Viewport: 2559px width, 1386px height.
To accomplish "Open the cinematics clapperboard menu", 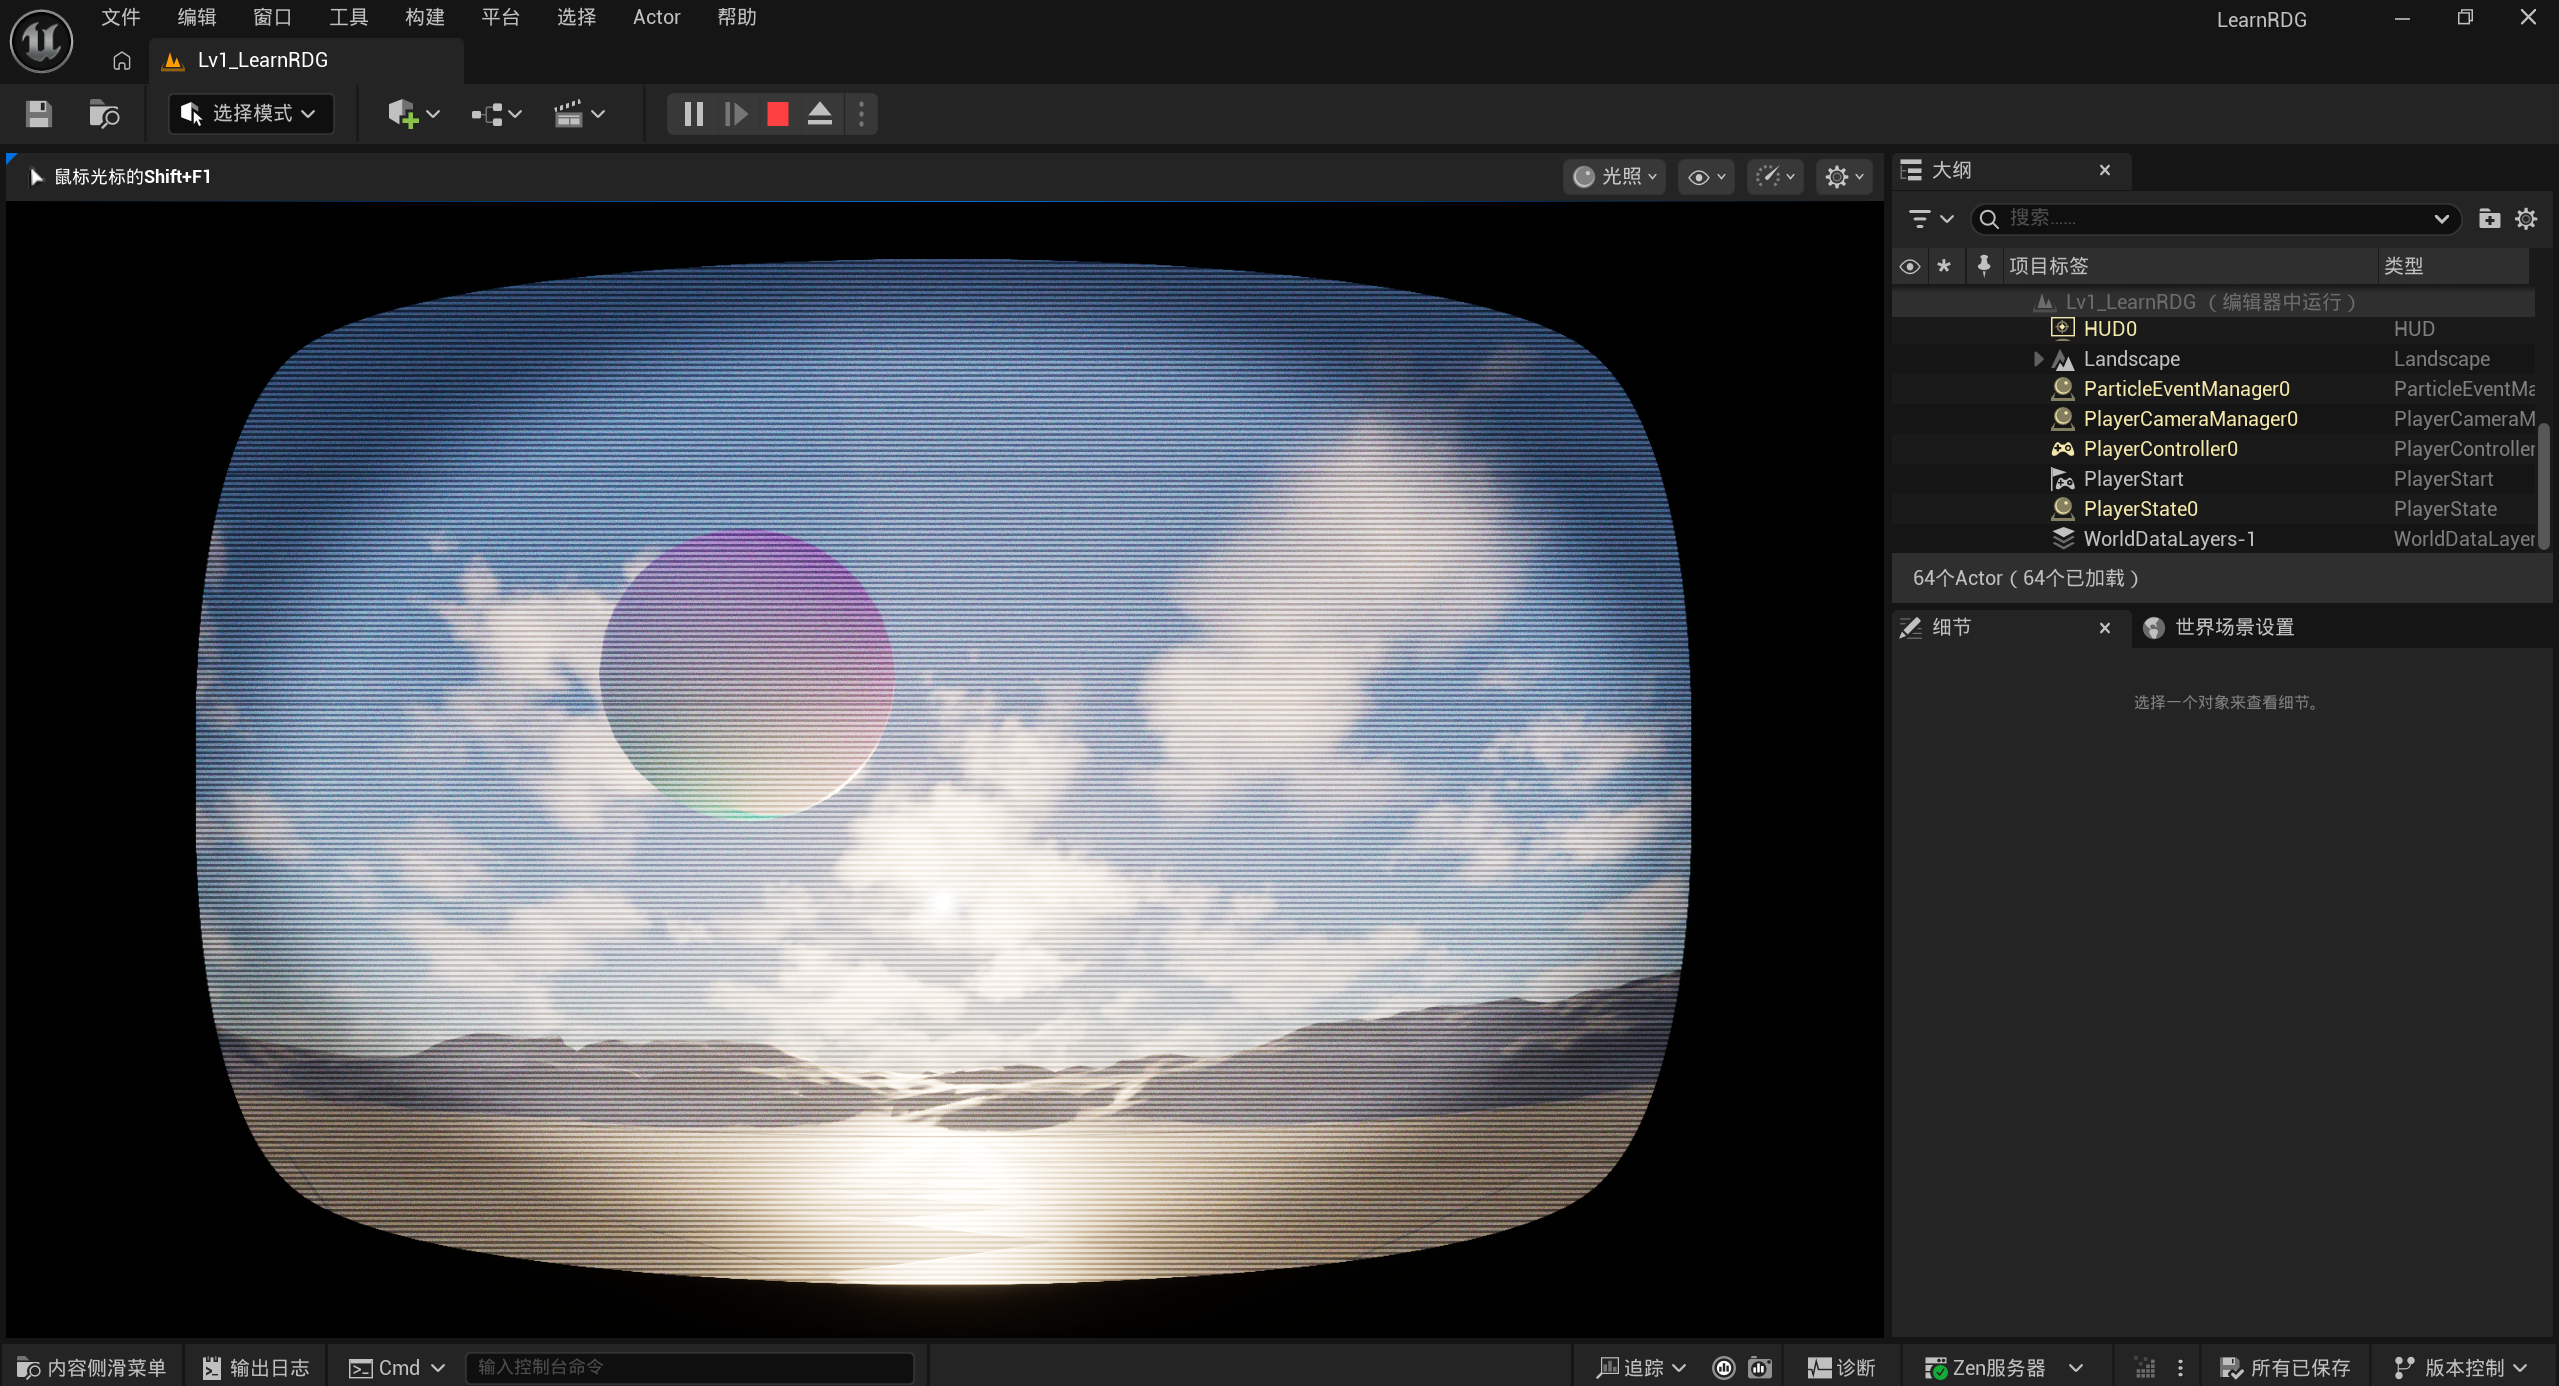I will 580,114.
